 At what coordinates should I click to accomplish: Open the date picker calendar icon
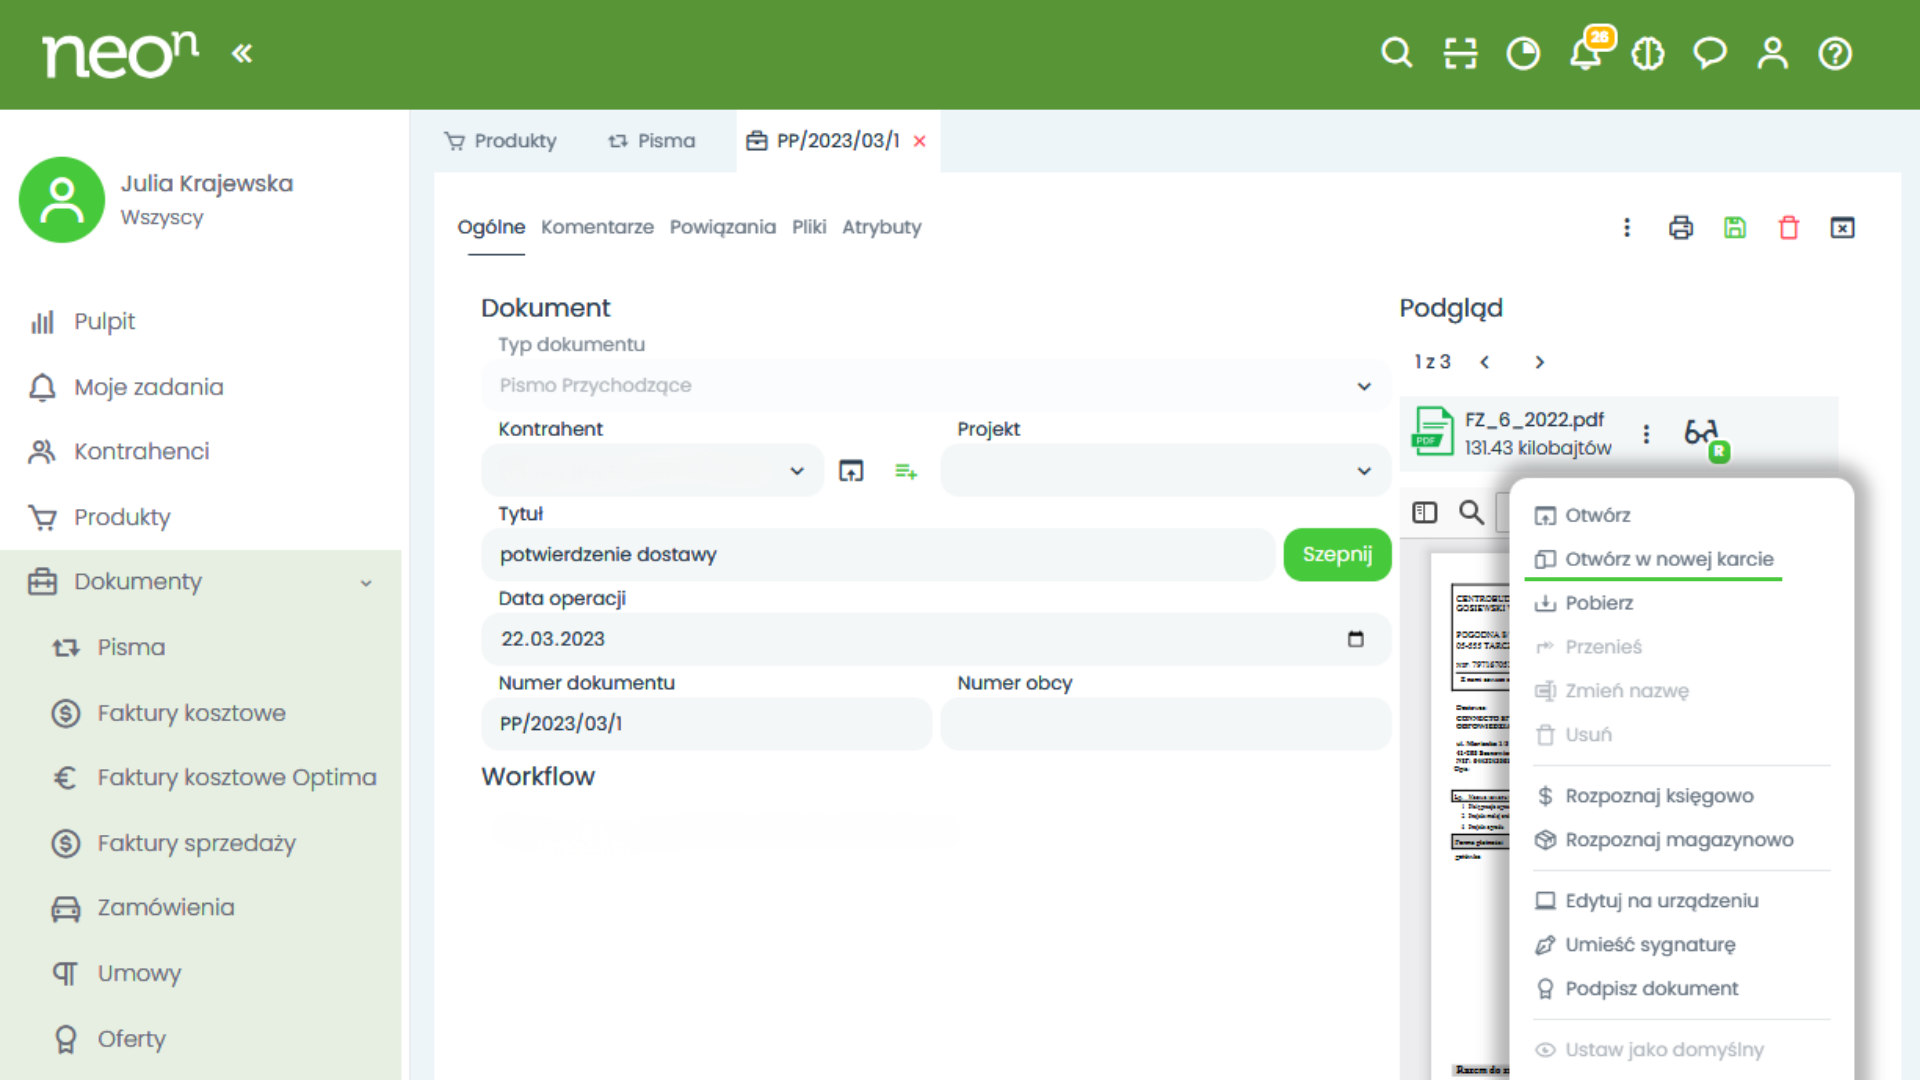coord(1355,639)
